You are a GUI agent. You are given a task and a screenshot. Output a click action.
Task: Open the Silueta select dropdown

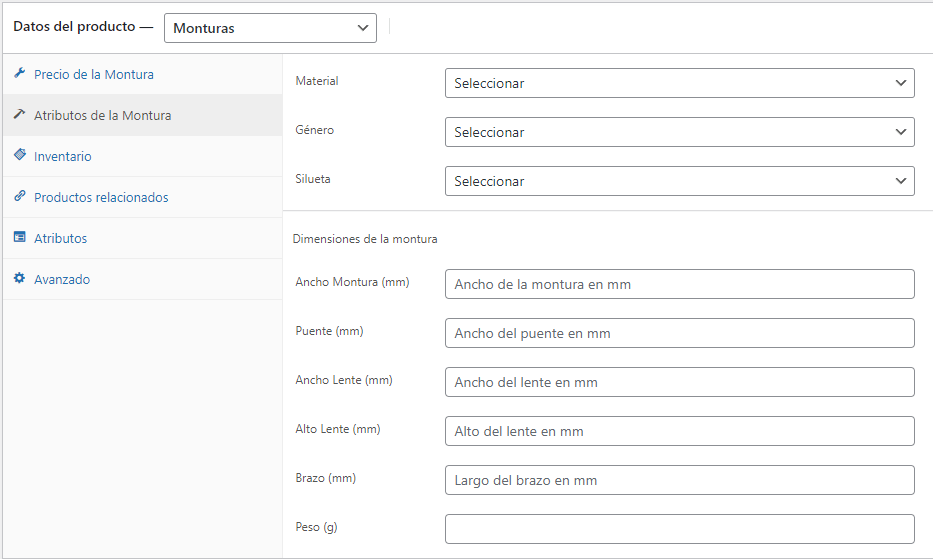[680, 181]
